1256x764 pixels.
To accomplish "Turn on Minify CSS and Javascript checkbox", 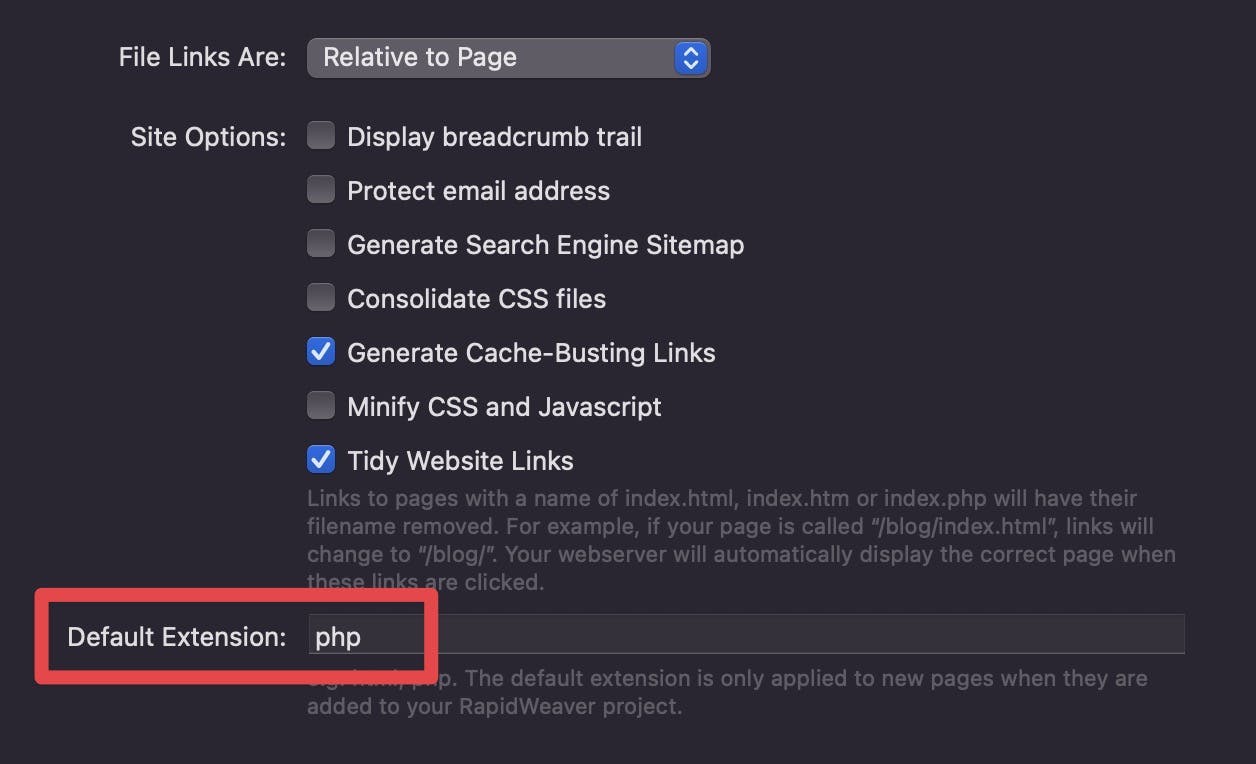I will (321, 406).
